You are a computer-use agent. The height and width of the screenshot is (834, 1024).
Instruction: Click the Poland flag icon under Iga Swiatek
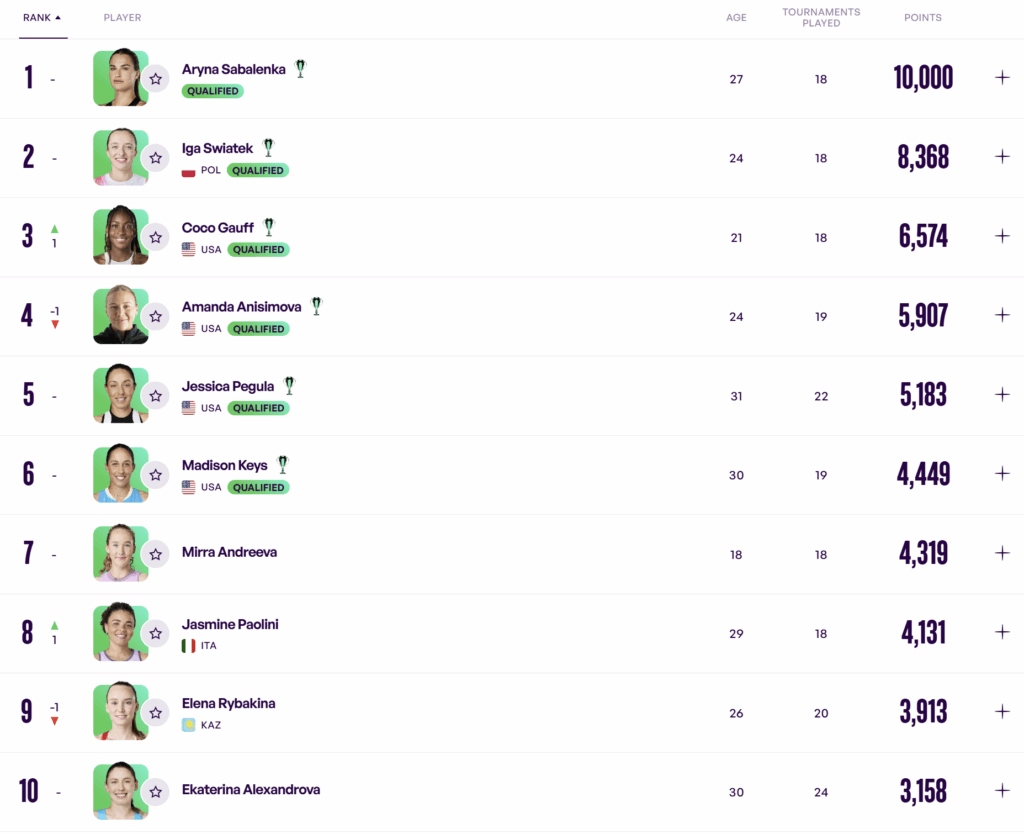coord(188,171)
